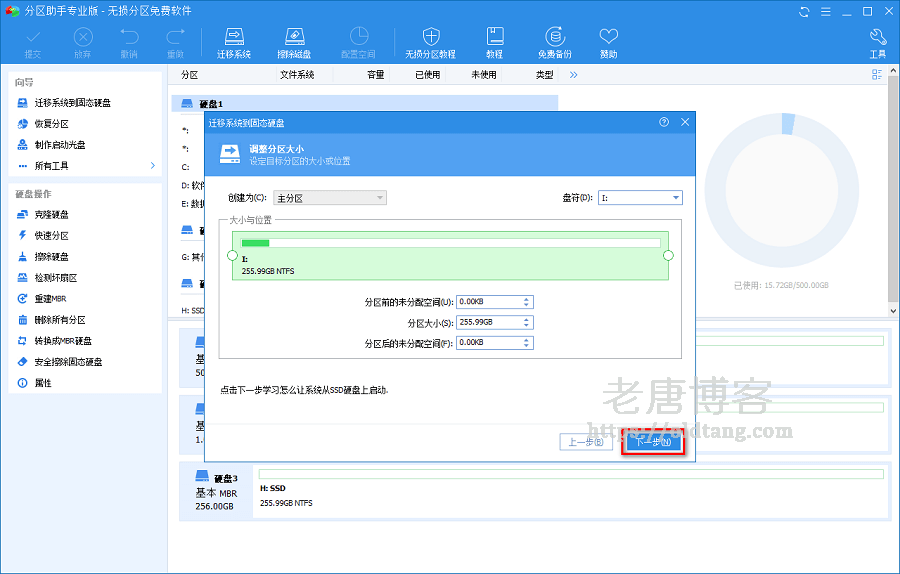The height and width of the screenshot is (574, 900).
Task: Click the right resize handle of partition I:
Action: pyautogui.click(x=669, y=256)
